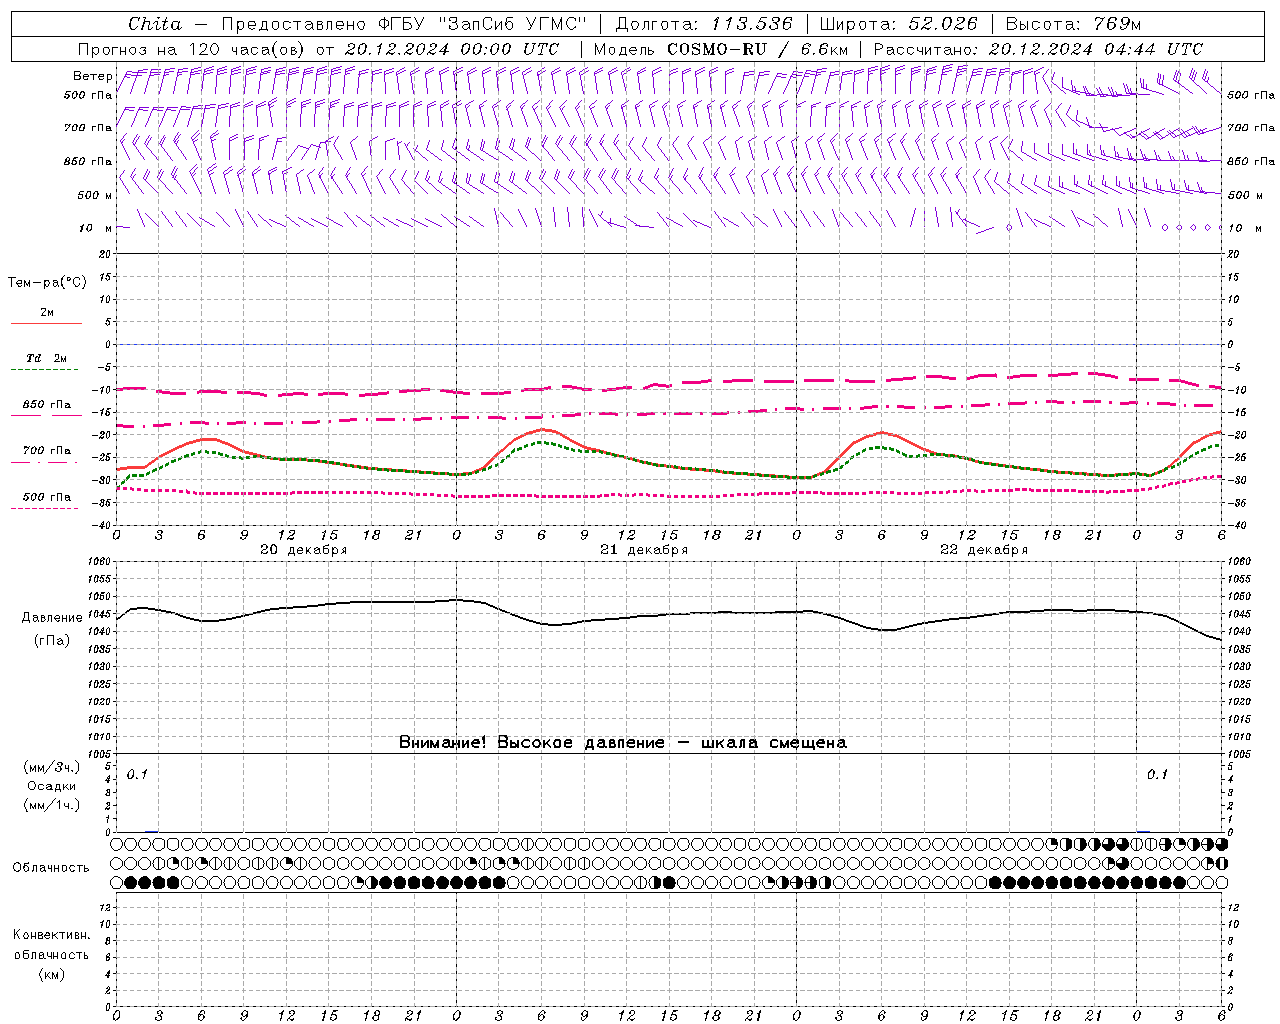Click the station name "Chita" in the header
Screen dimensions: 1280x1024
155,24
